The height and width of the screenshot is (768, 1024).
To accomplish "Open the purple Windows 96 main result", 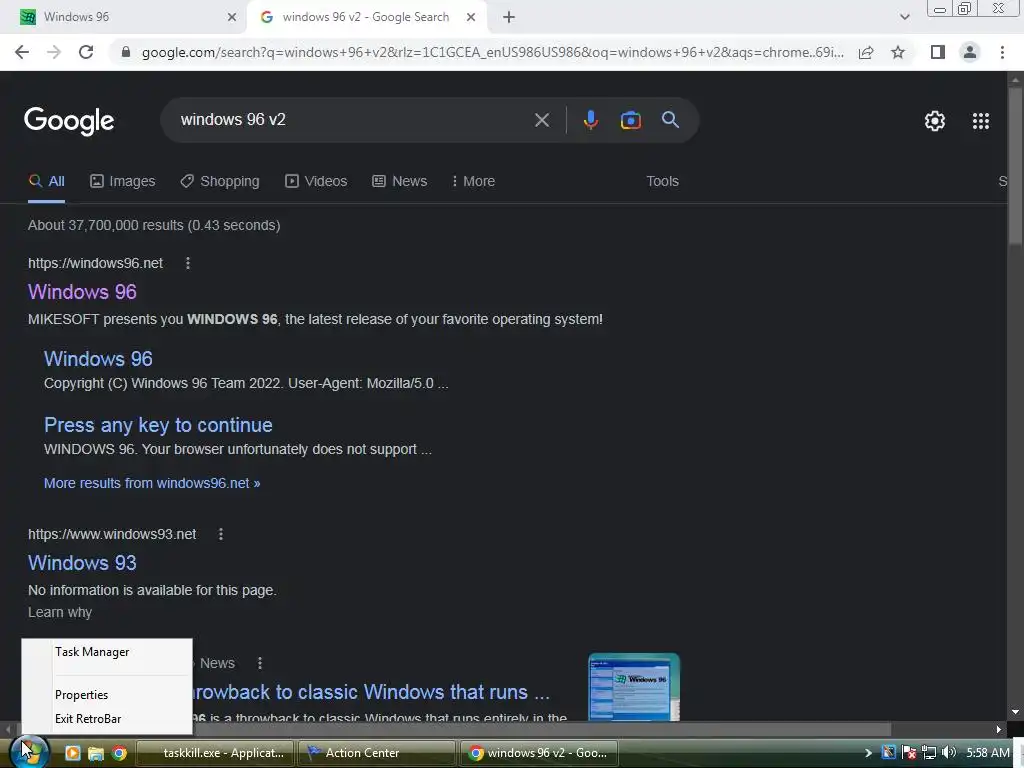I will tap(82, 292).
